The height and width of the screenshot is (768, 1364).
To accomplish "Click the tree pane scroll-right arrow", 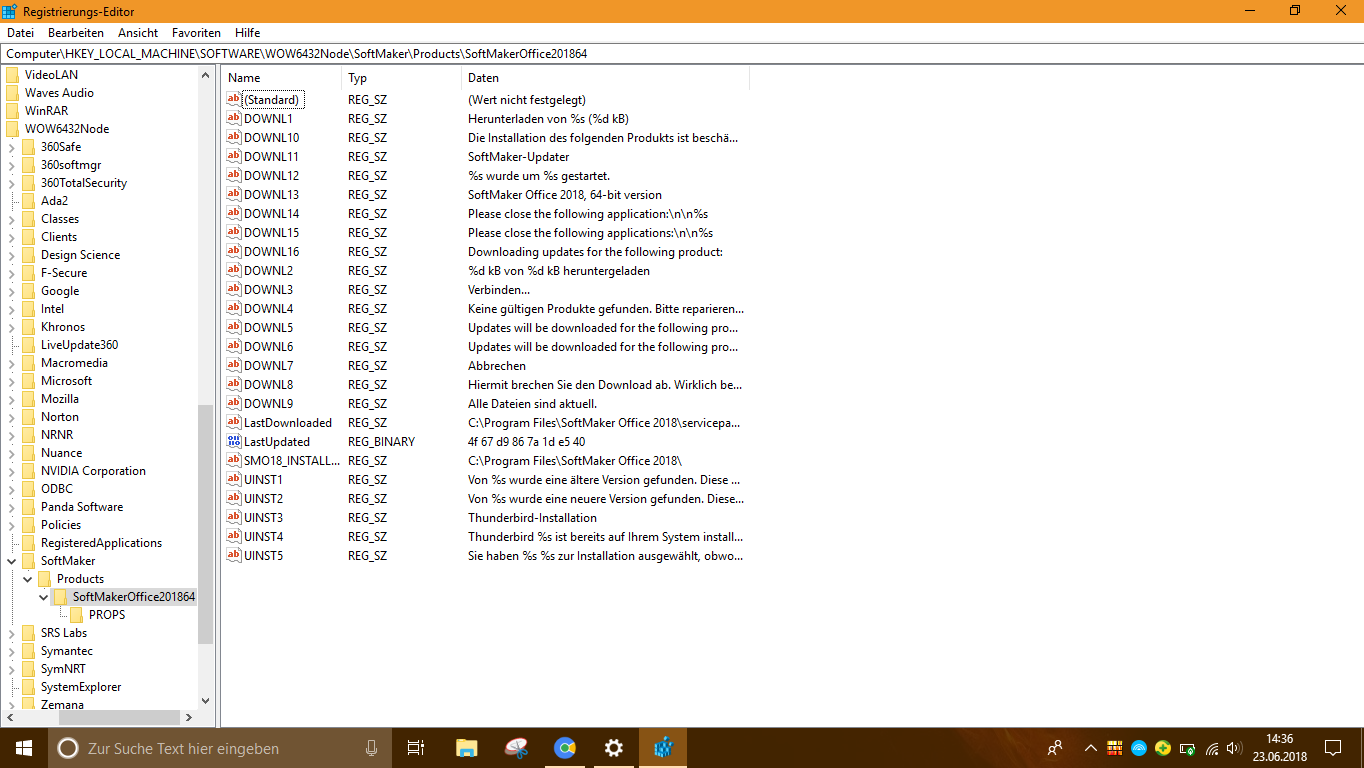I will tap(188, 717).
